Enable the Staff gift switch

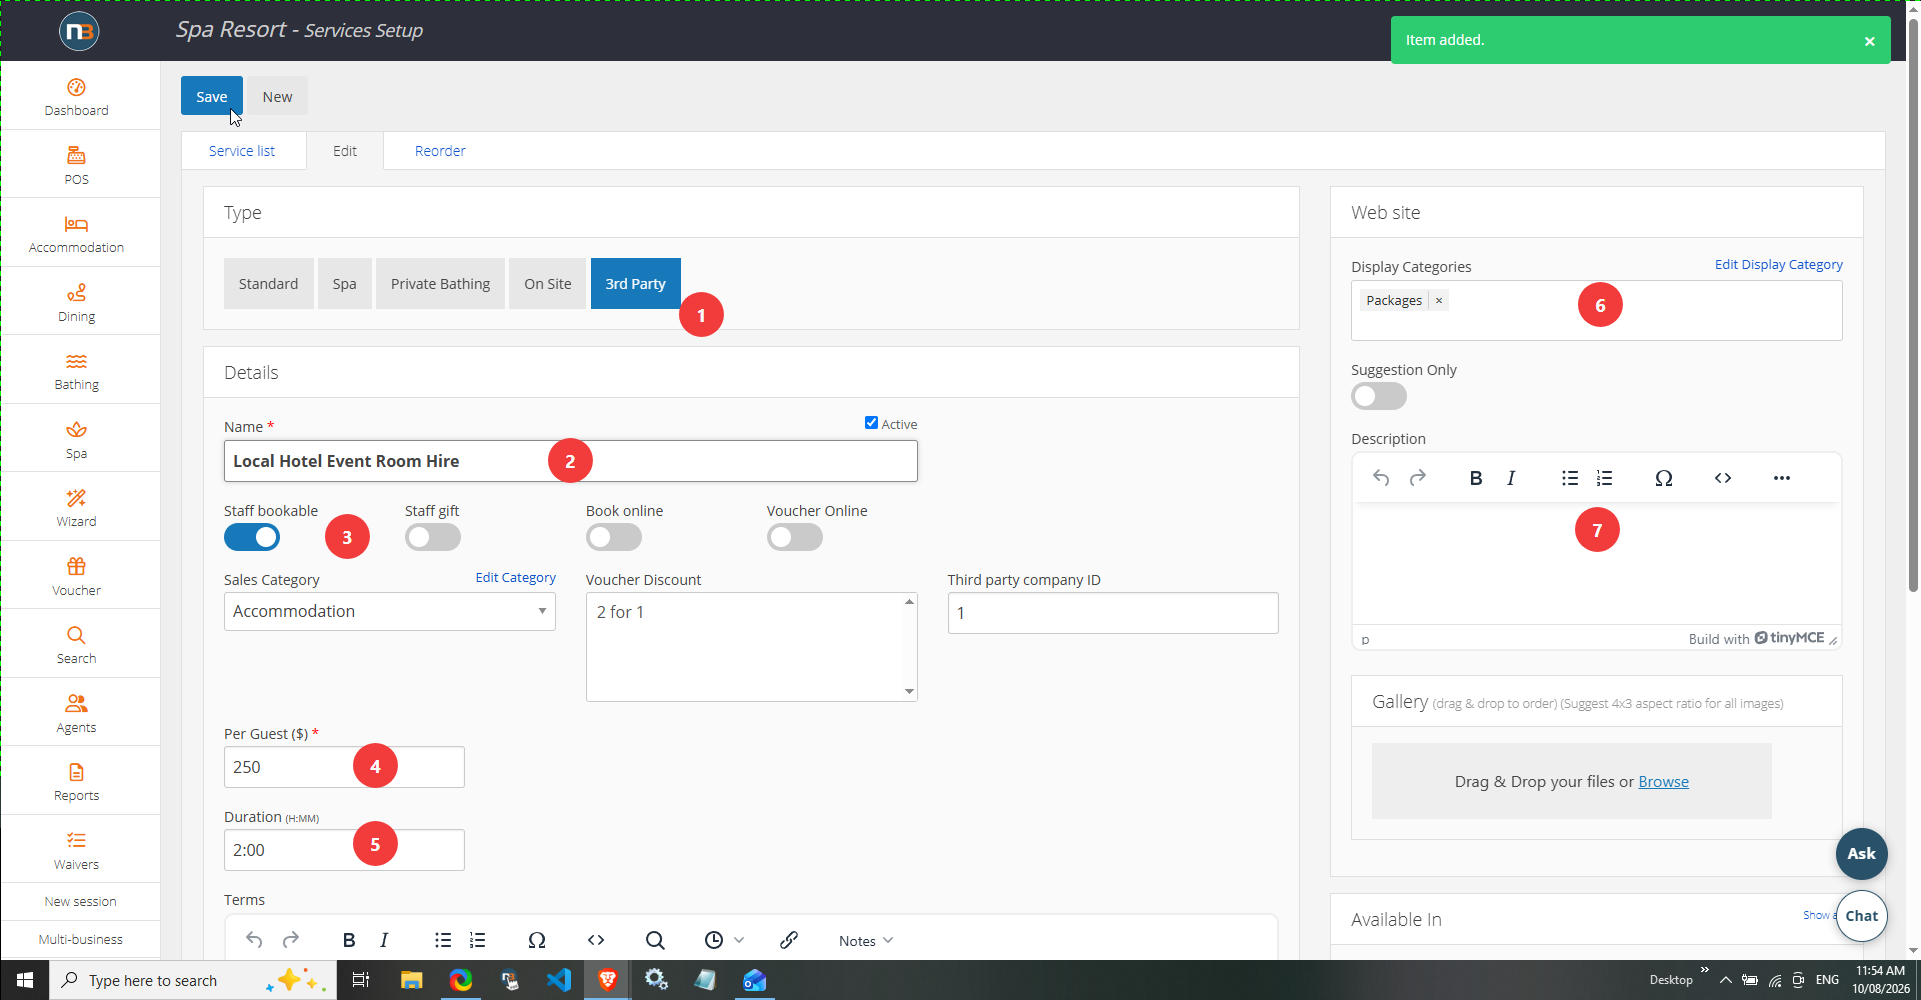point(433,537)
